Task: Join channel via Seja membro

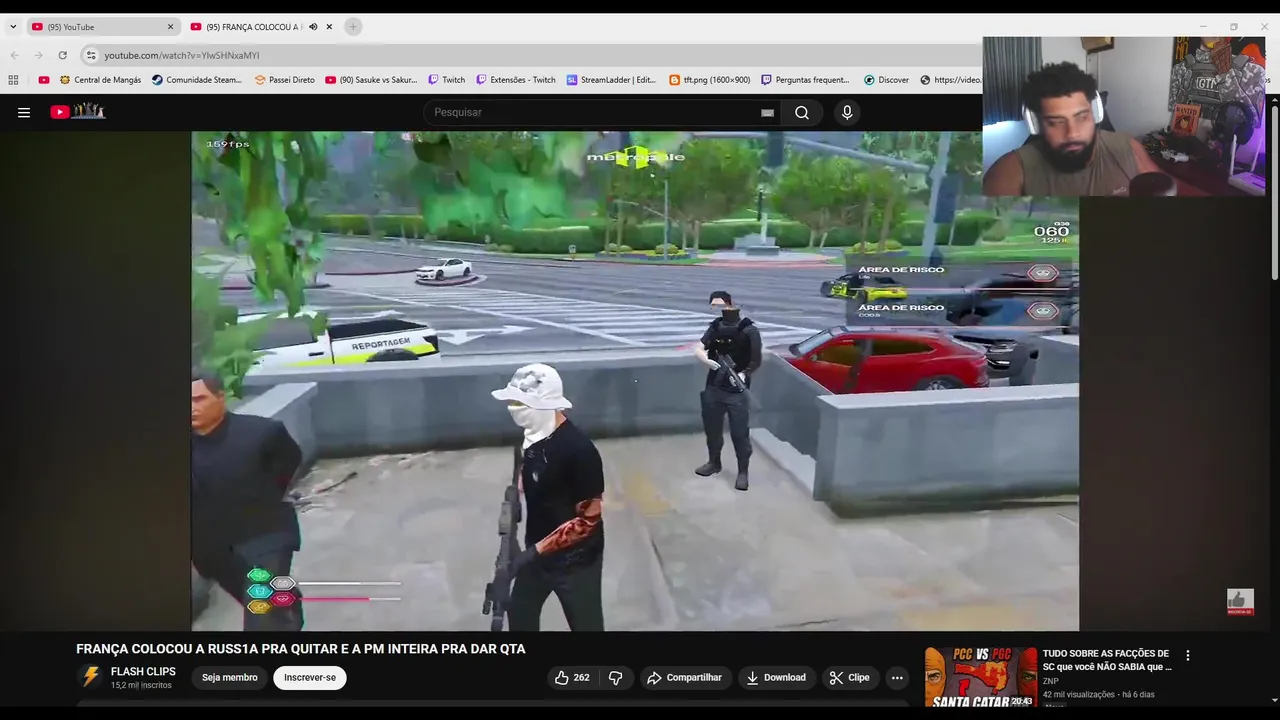Action: (x=230, y=677)
